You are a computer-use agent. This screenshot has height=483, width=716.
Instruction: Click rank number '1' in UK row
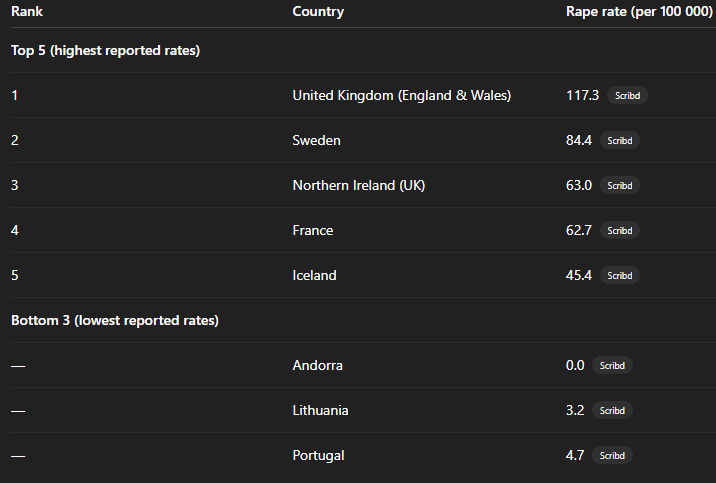pos(15,95)
